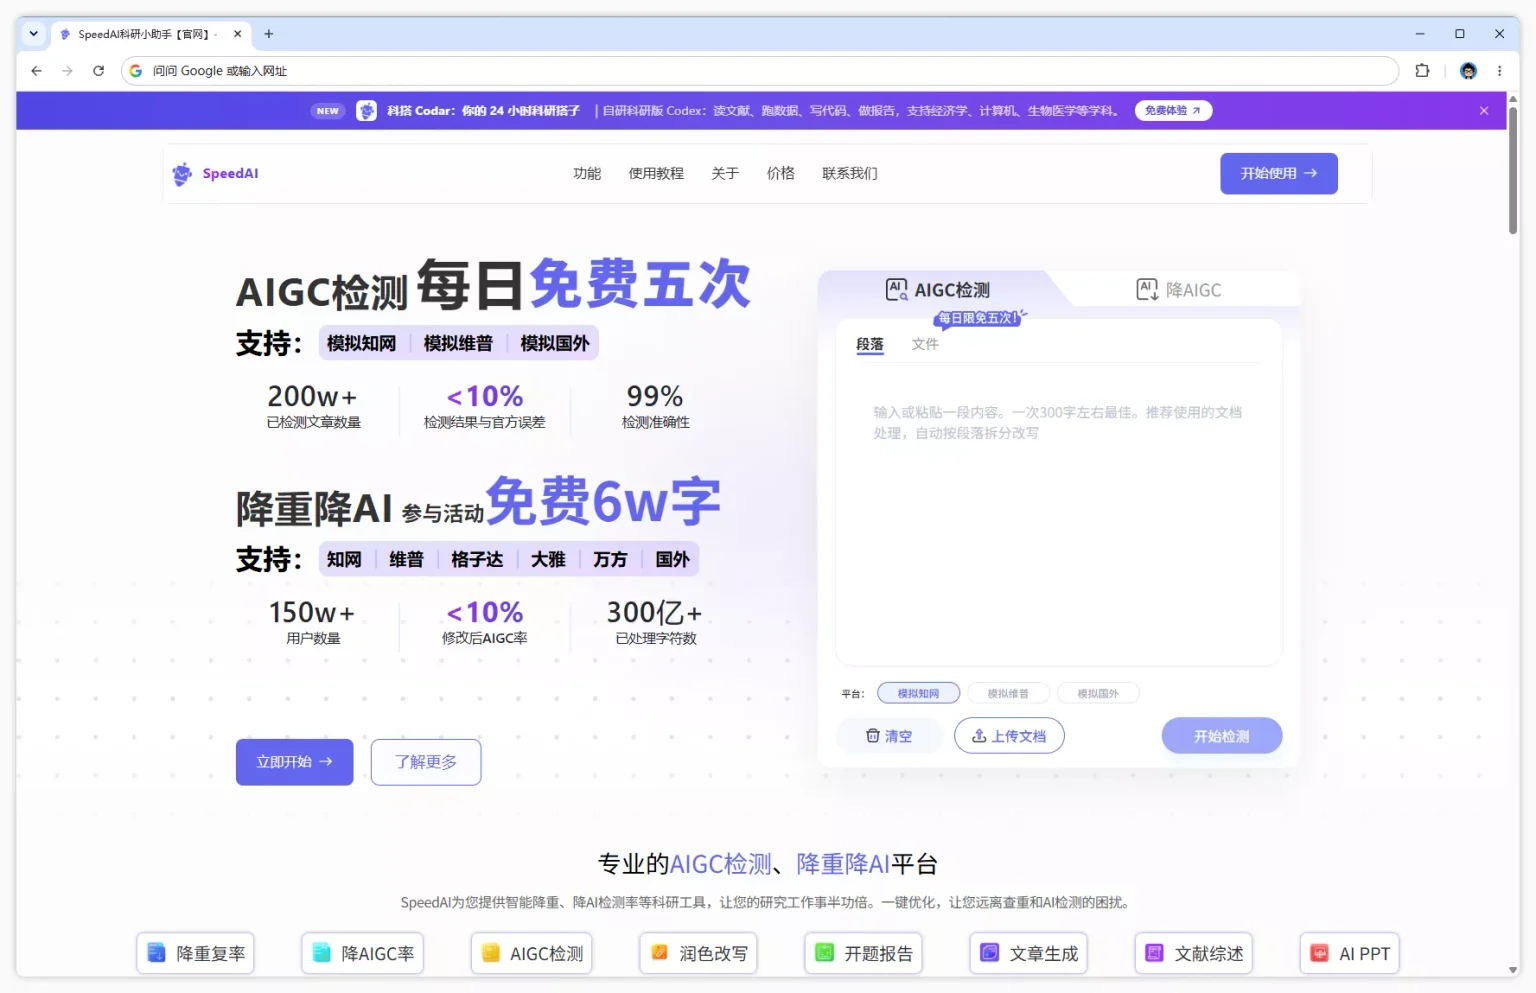1536x993 pixels.
Task: Open the AI PPT tool card
Action: tap(1350, 953)
